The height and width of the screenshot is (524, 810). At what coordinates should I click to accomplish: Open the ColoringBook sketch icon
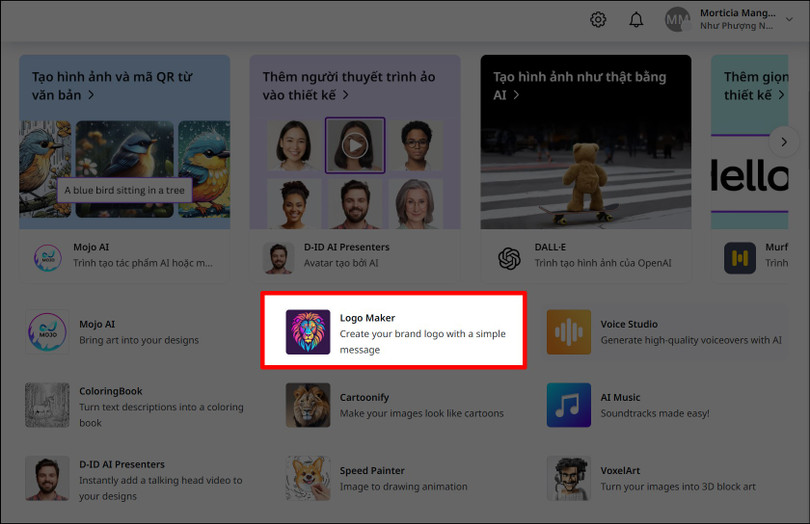coord(47,405)
